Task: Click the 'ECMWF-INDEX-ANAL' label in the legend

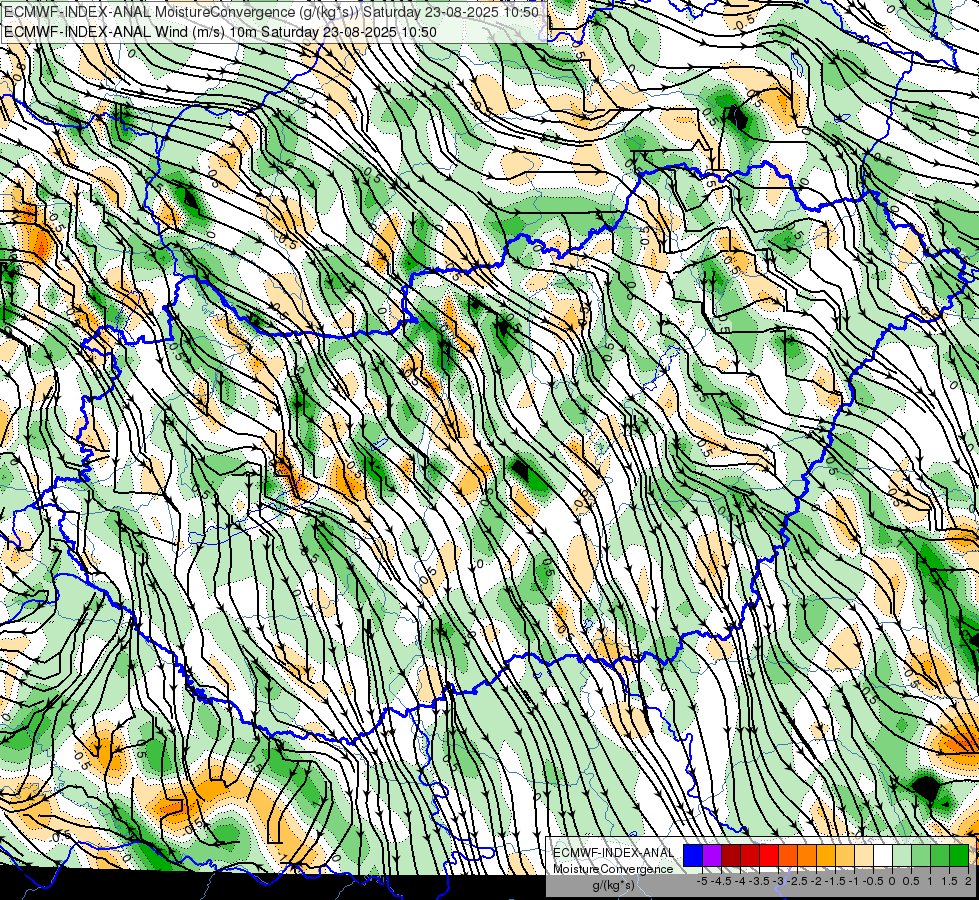Action: [613, 853]
